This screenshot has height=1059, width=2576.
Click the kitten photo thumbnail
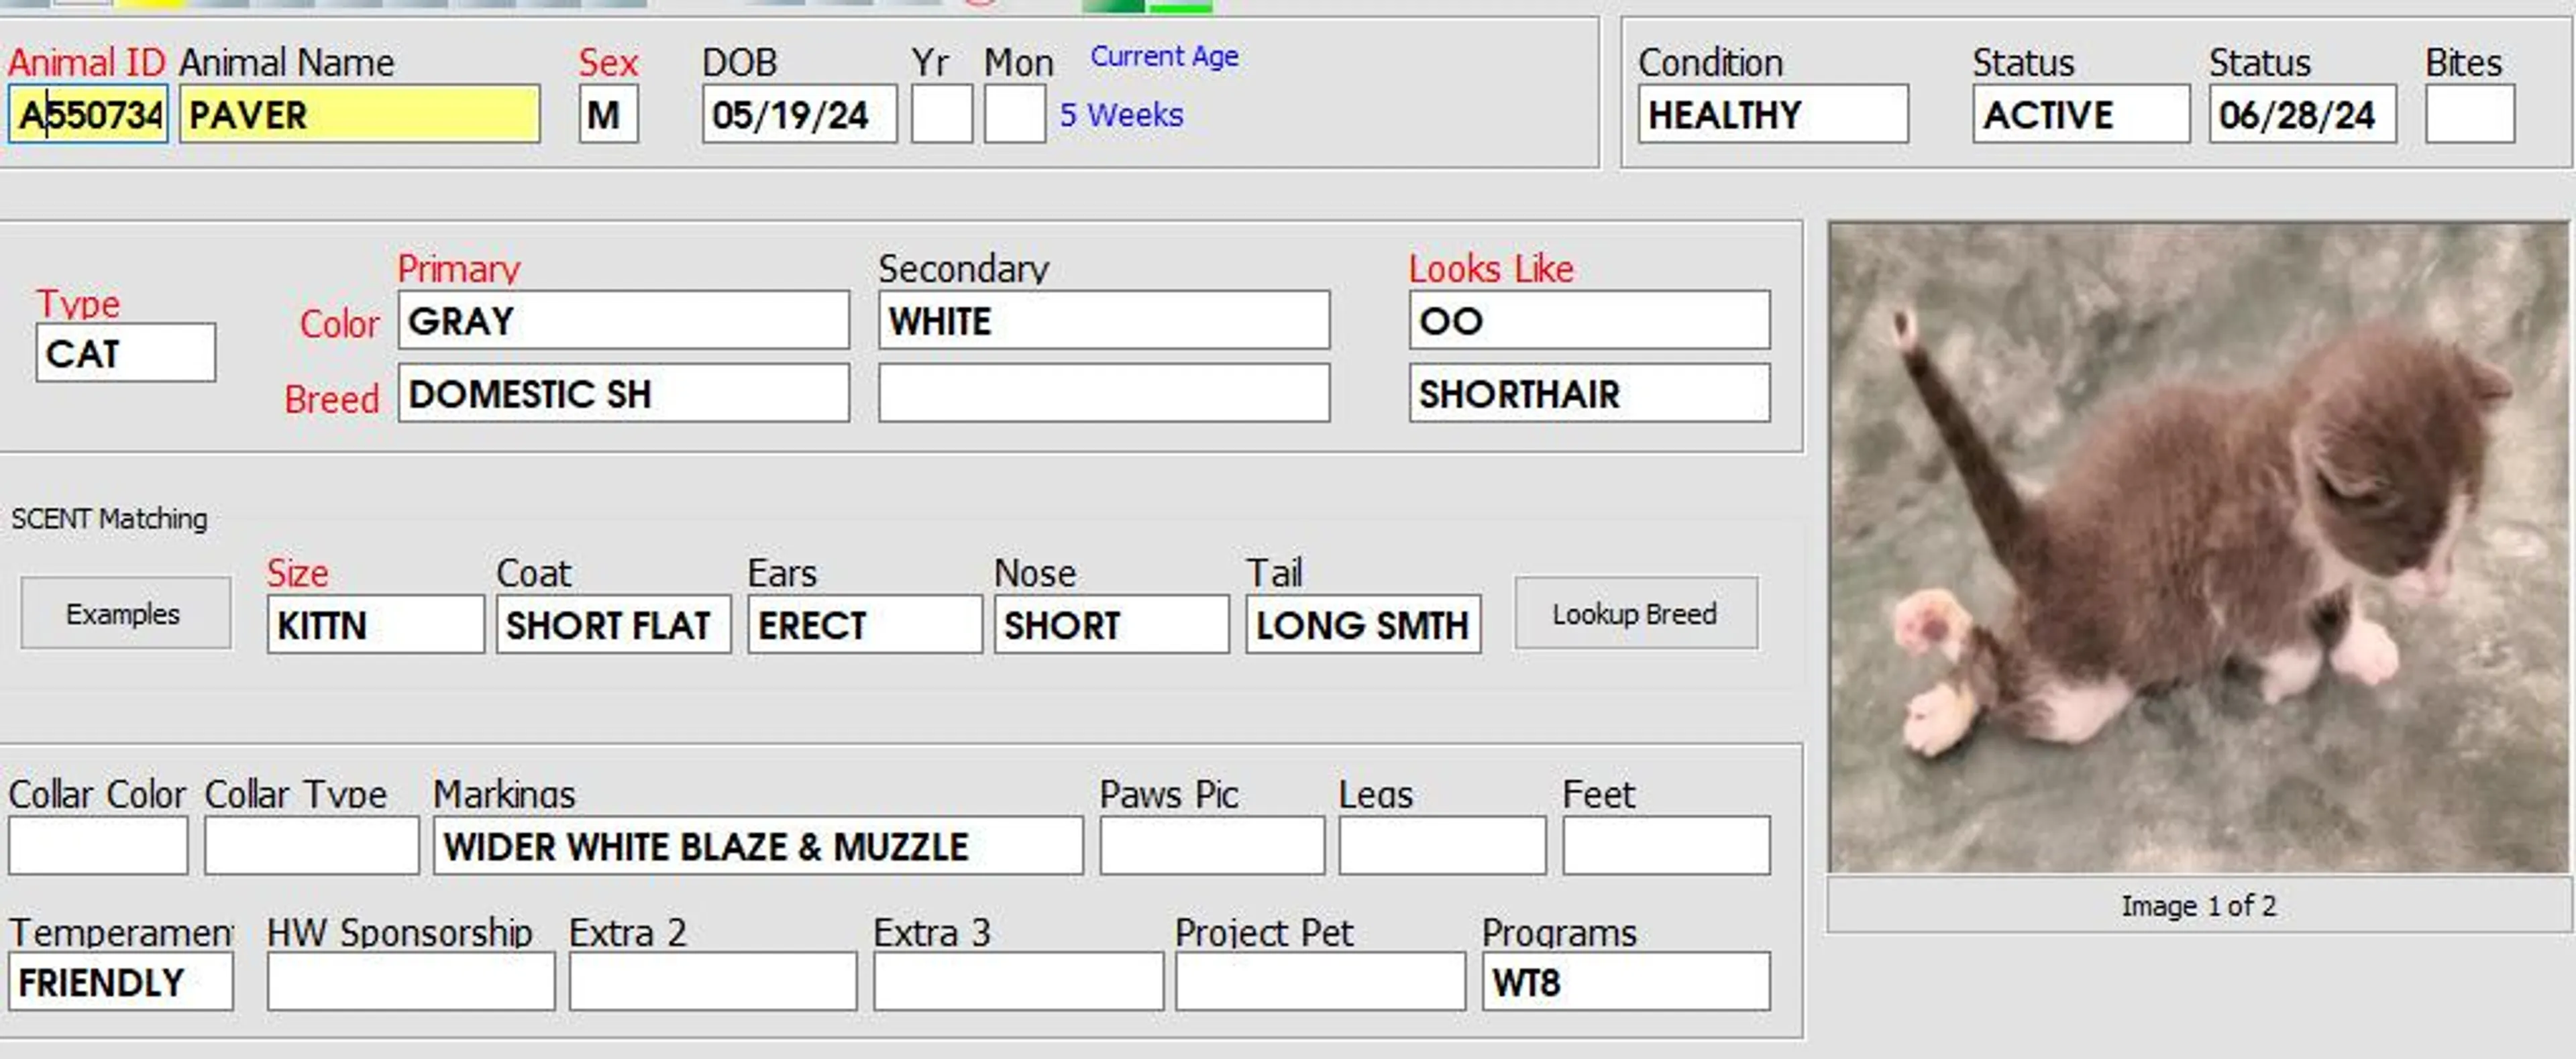(x=2197, y=547)
